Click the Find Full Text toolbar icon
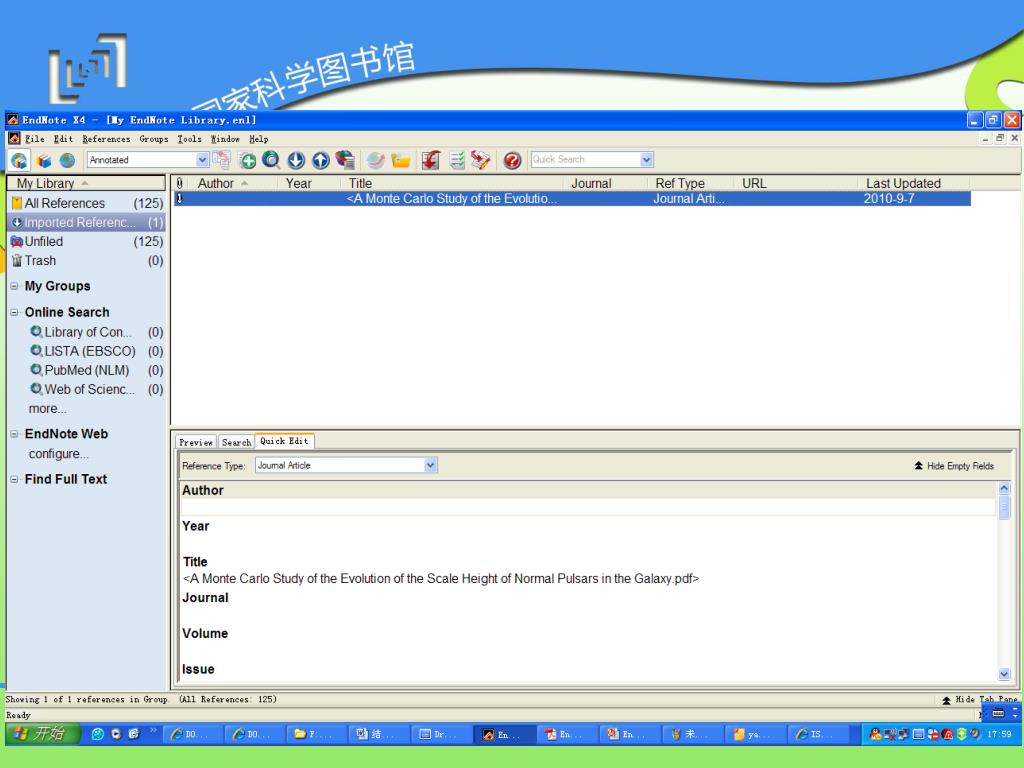Image resolution: width=1024 pixels, height=768 pixels. (345, 160)
